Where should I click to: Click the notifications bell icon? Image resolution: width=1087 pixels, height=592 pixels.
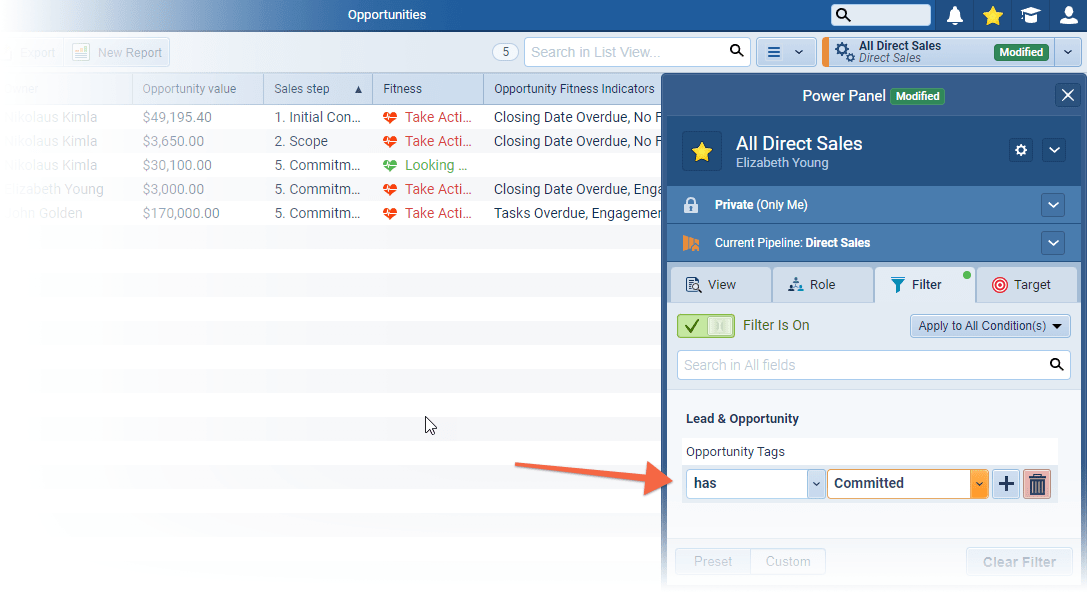click(x=955, y=15)
